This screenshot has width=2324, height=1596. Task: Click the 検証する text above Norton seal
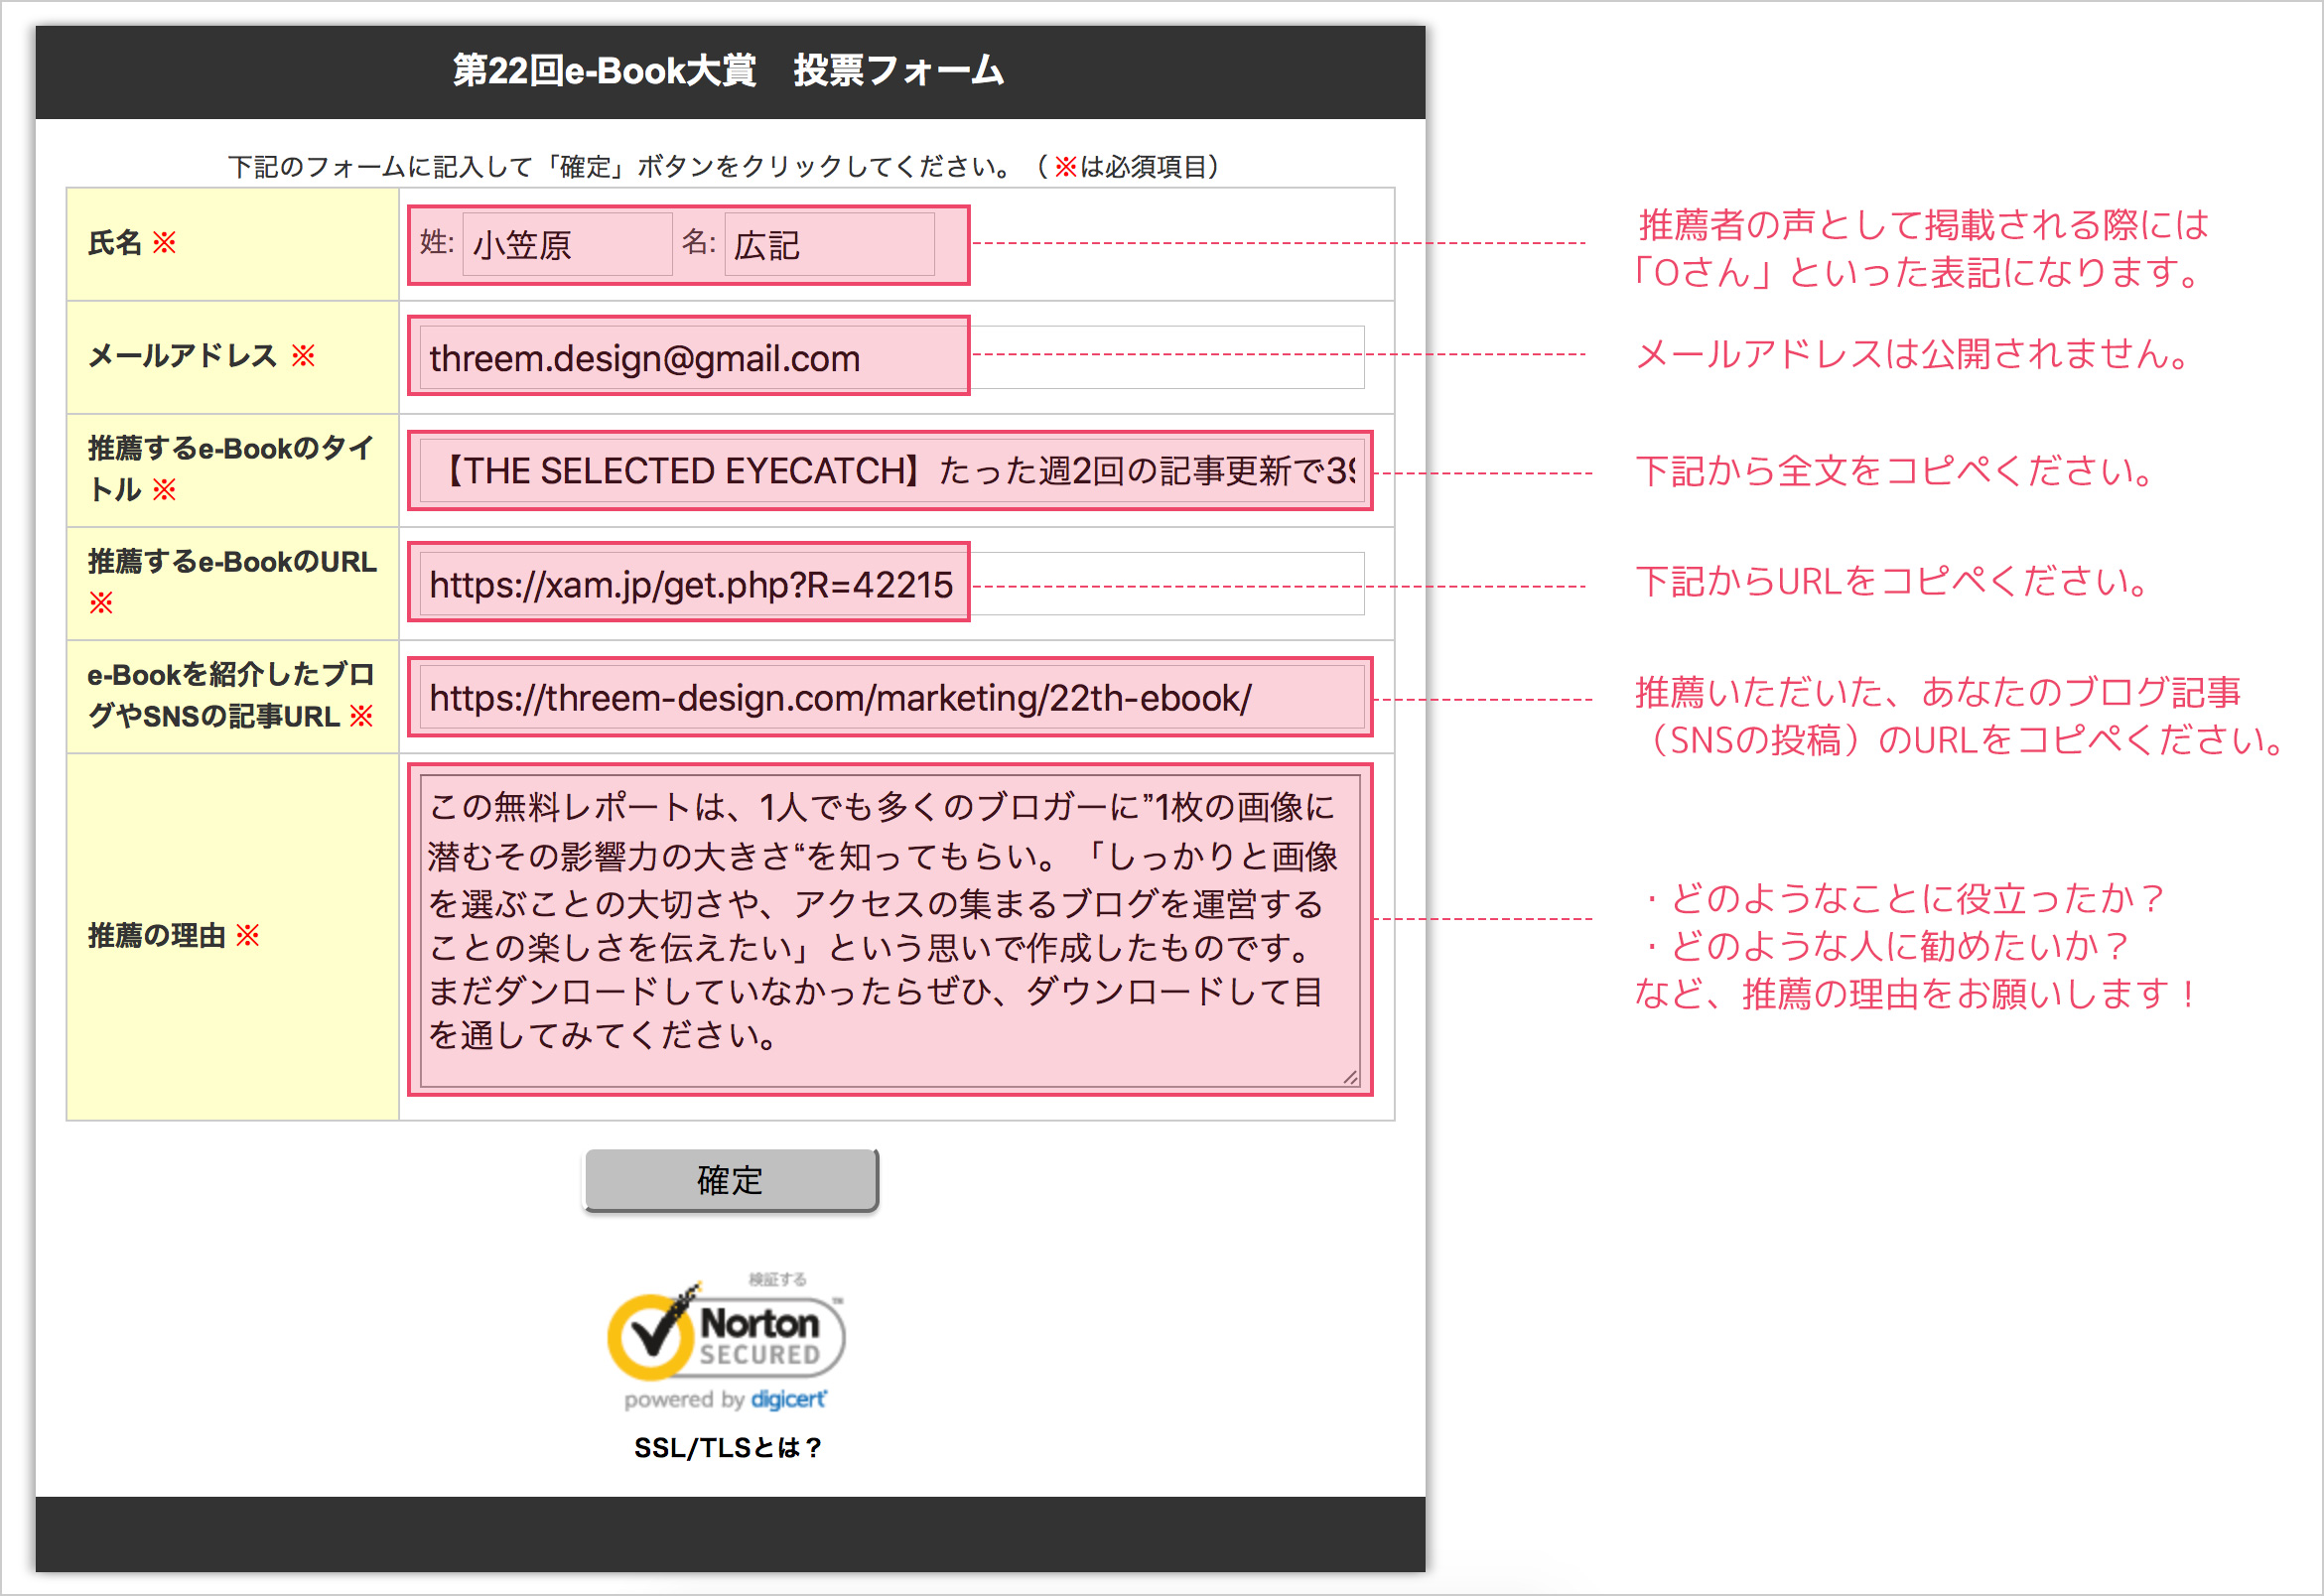click(777, 1279)
